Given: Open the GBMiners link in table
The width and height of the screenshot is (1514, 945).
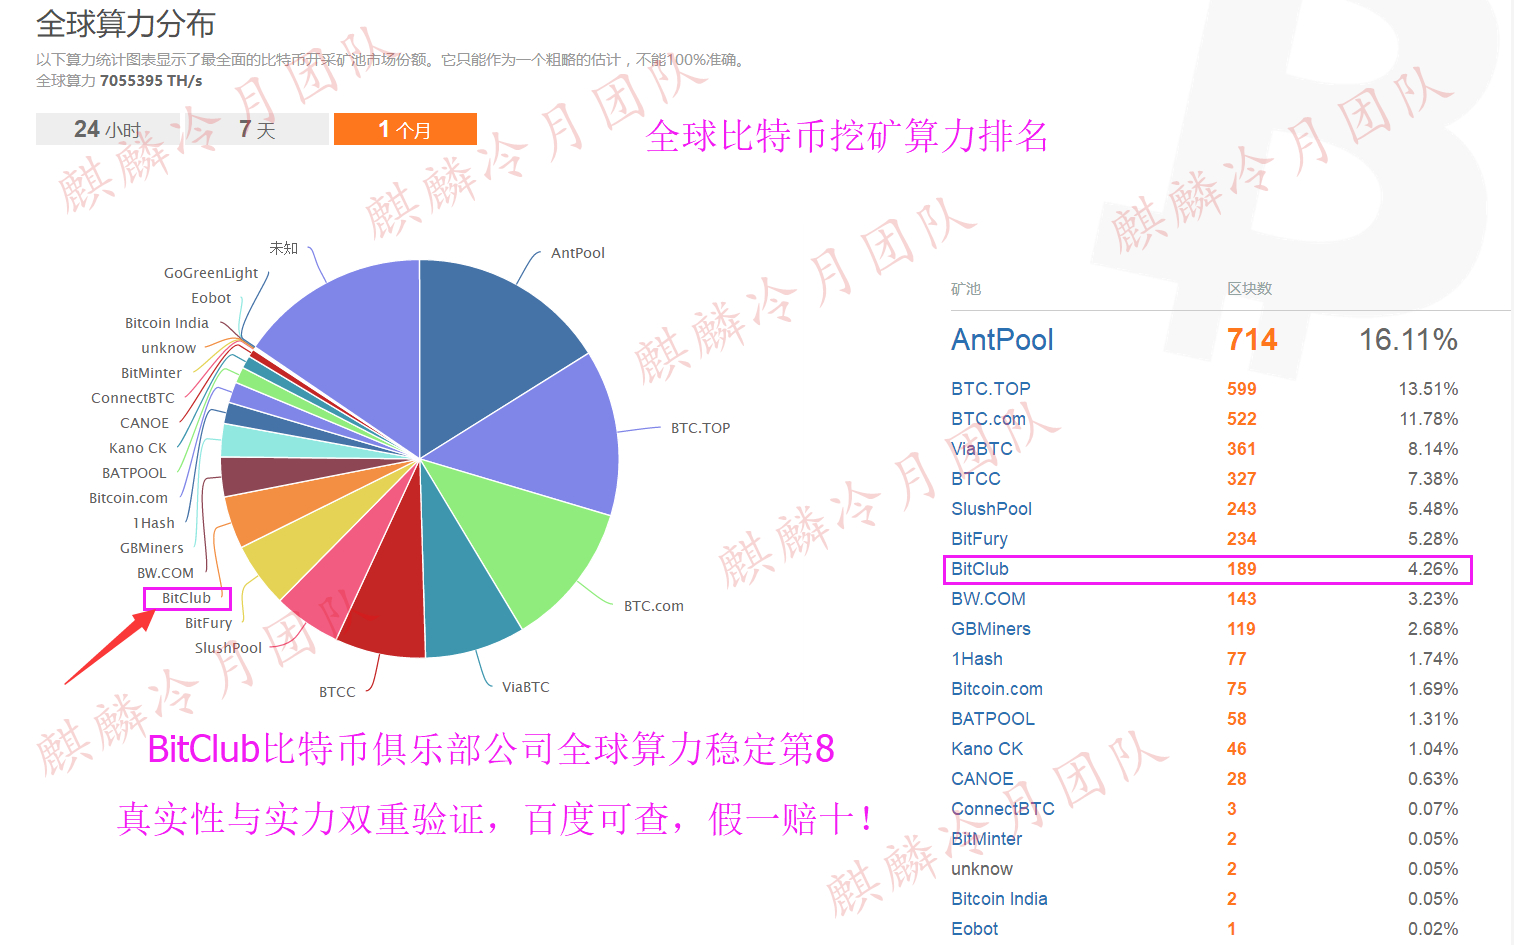Looking at the screenshot, I should [x=990, y=629].
